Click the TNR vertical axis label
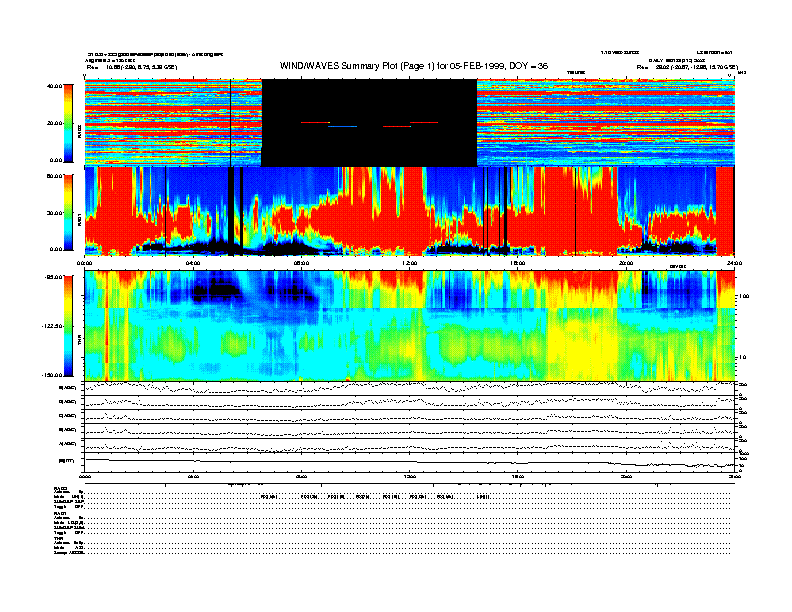 [80, 342]
